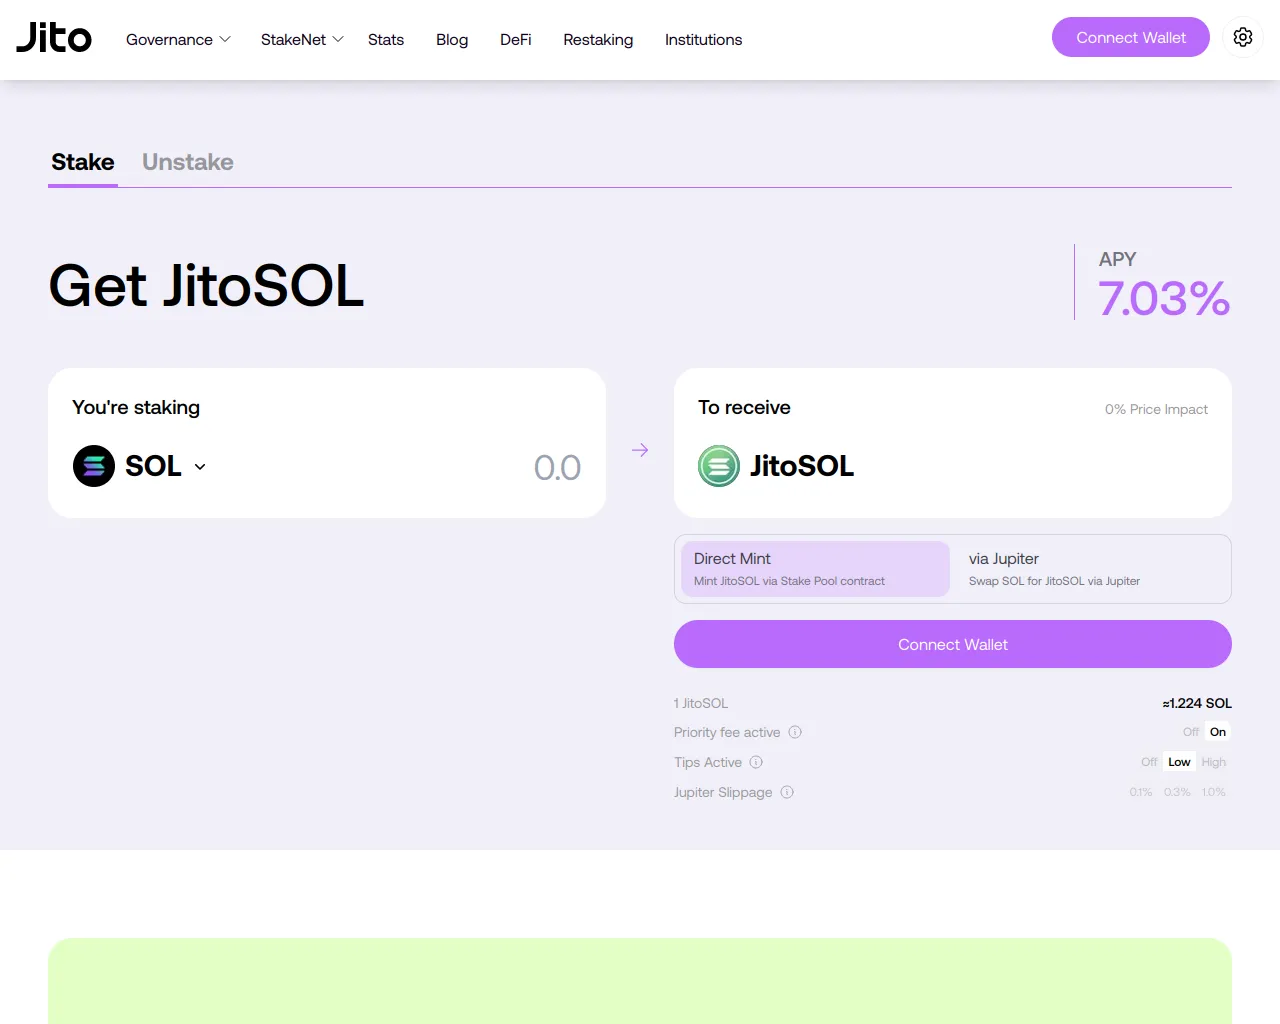Set Tips Active to Low
1280x1024 pixels.
tap(1180, 762)
